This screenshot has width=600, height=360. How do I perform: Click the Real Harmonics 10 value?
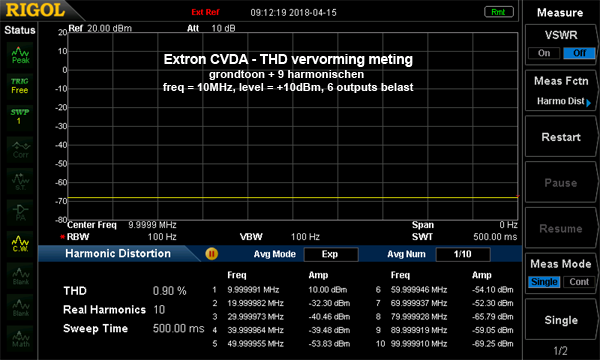(x=159, y=310)
